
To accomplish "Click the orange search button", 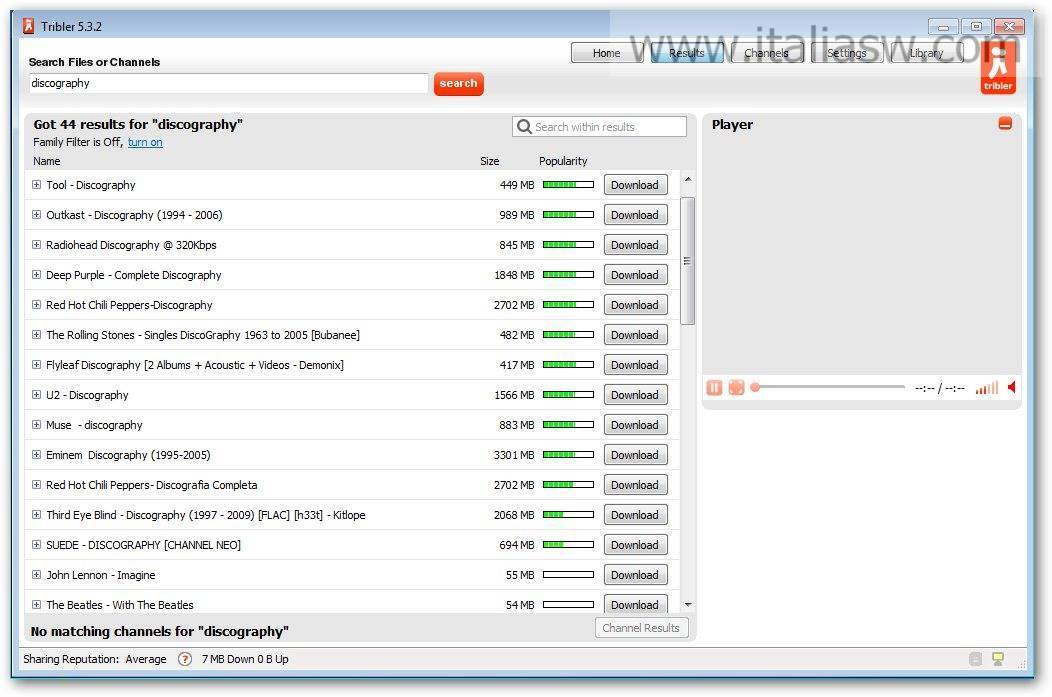I will click(458, 84).
